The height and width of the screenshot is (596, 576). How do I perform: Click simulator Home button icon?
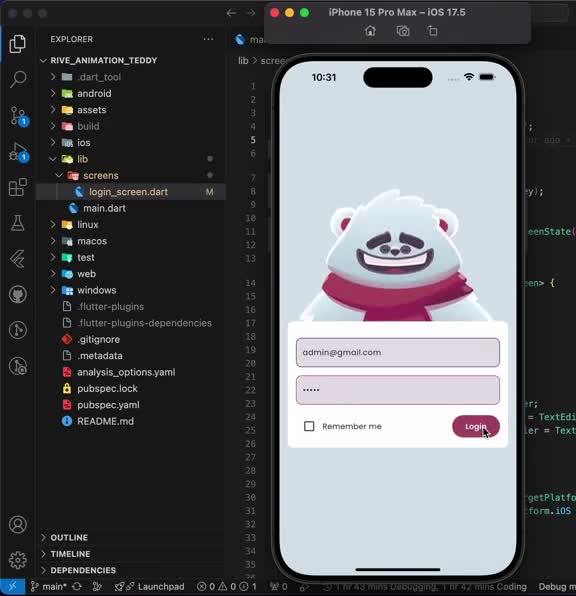pyautogui.click(x=370, y=31)
